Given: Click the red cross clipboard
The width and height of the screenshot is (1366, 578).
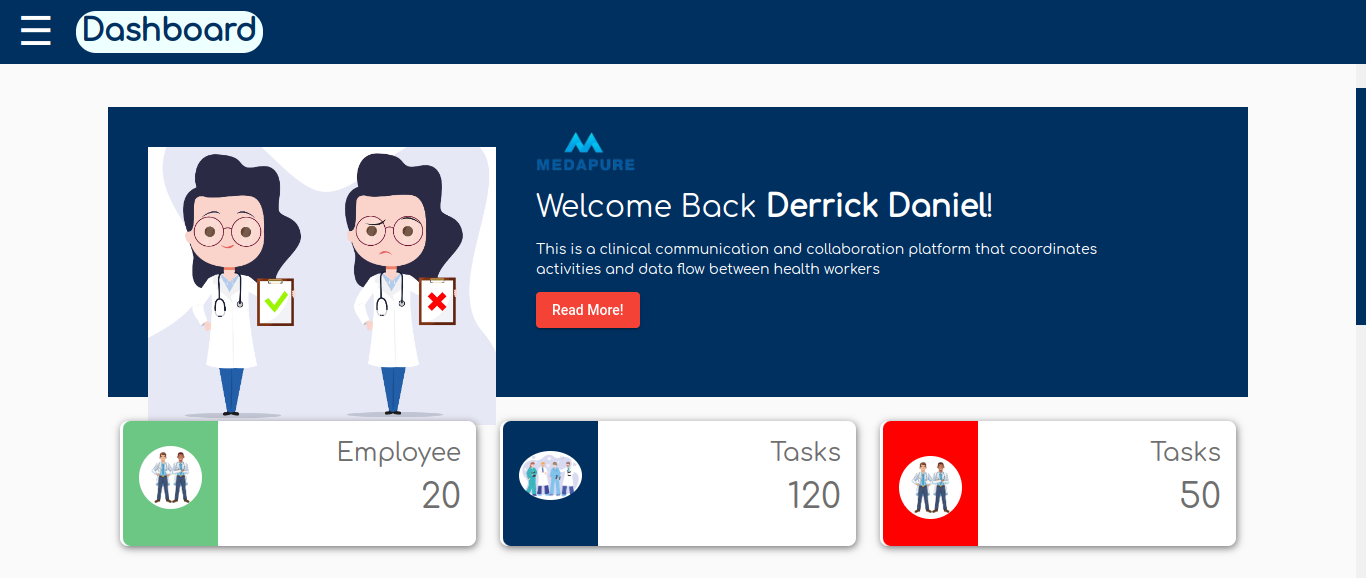Looking at the screenshot, I should coord(437,301).
